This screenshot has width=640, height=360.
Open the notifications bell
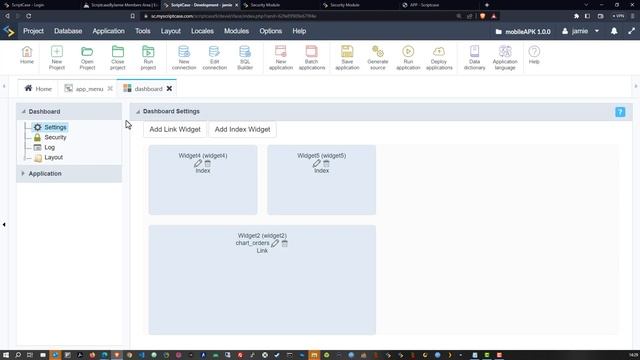click(614, 31)
